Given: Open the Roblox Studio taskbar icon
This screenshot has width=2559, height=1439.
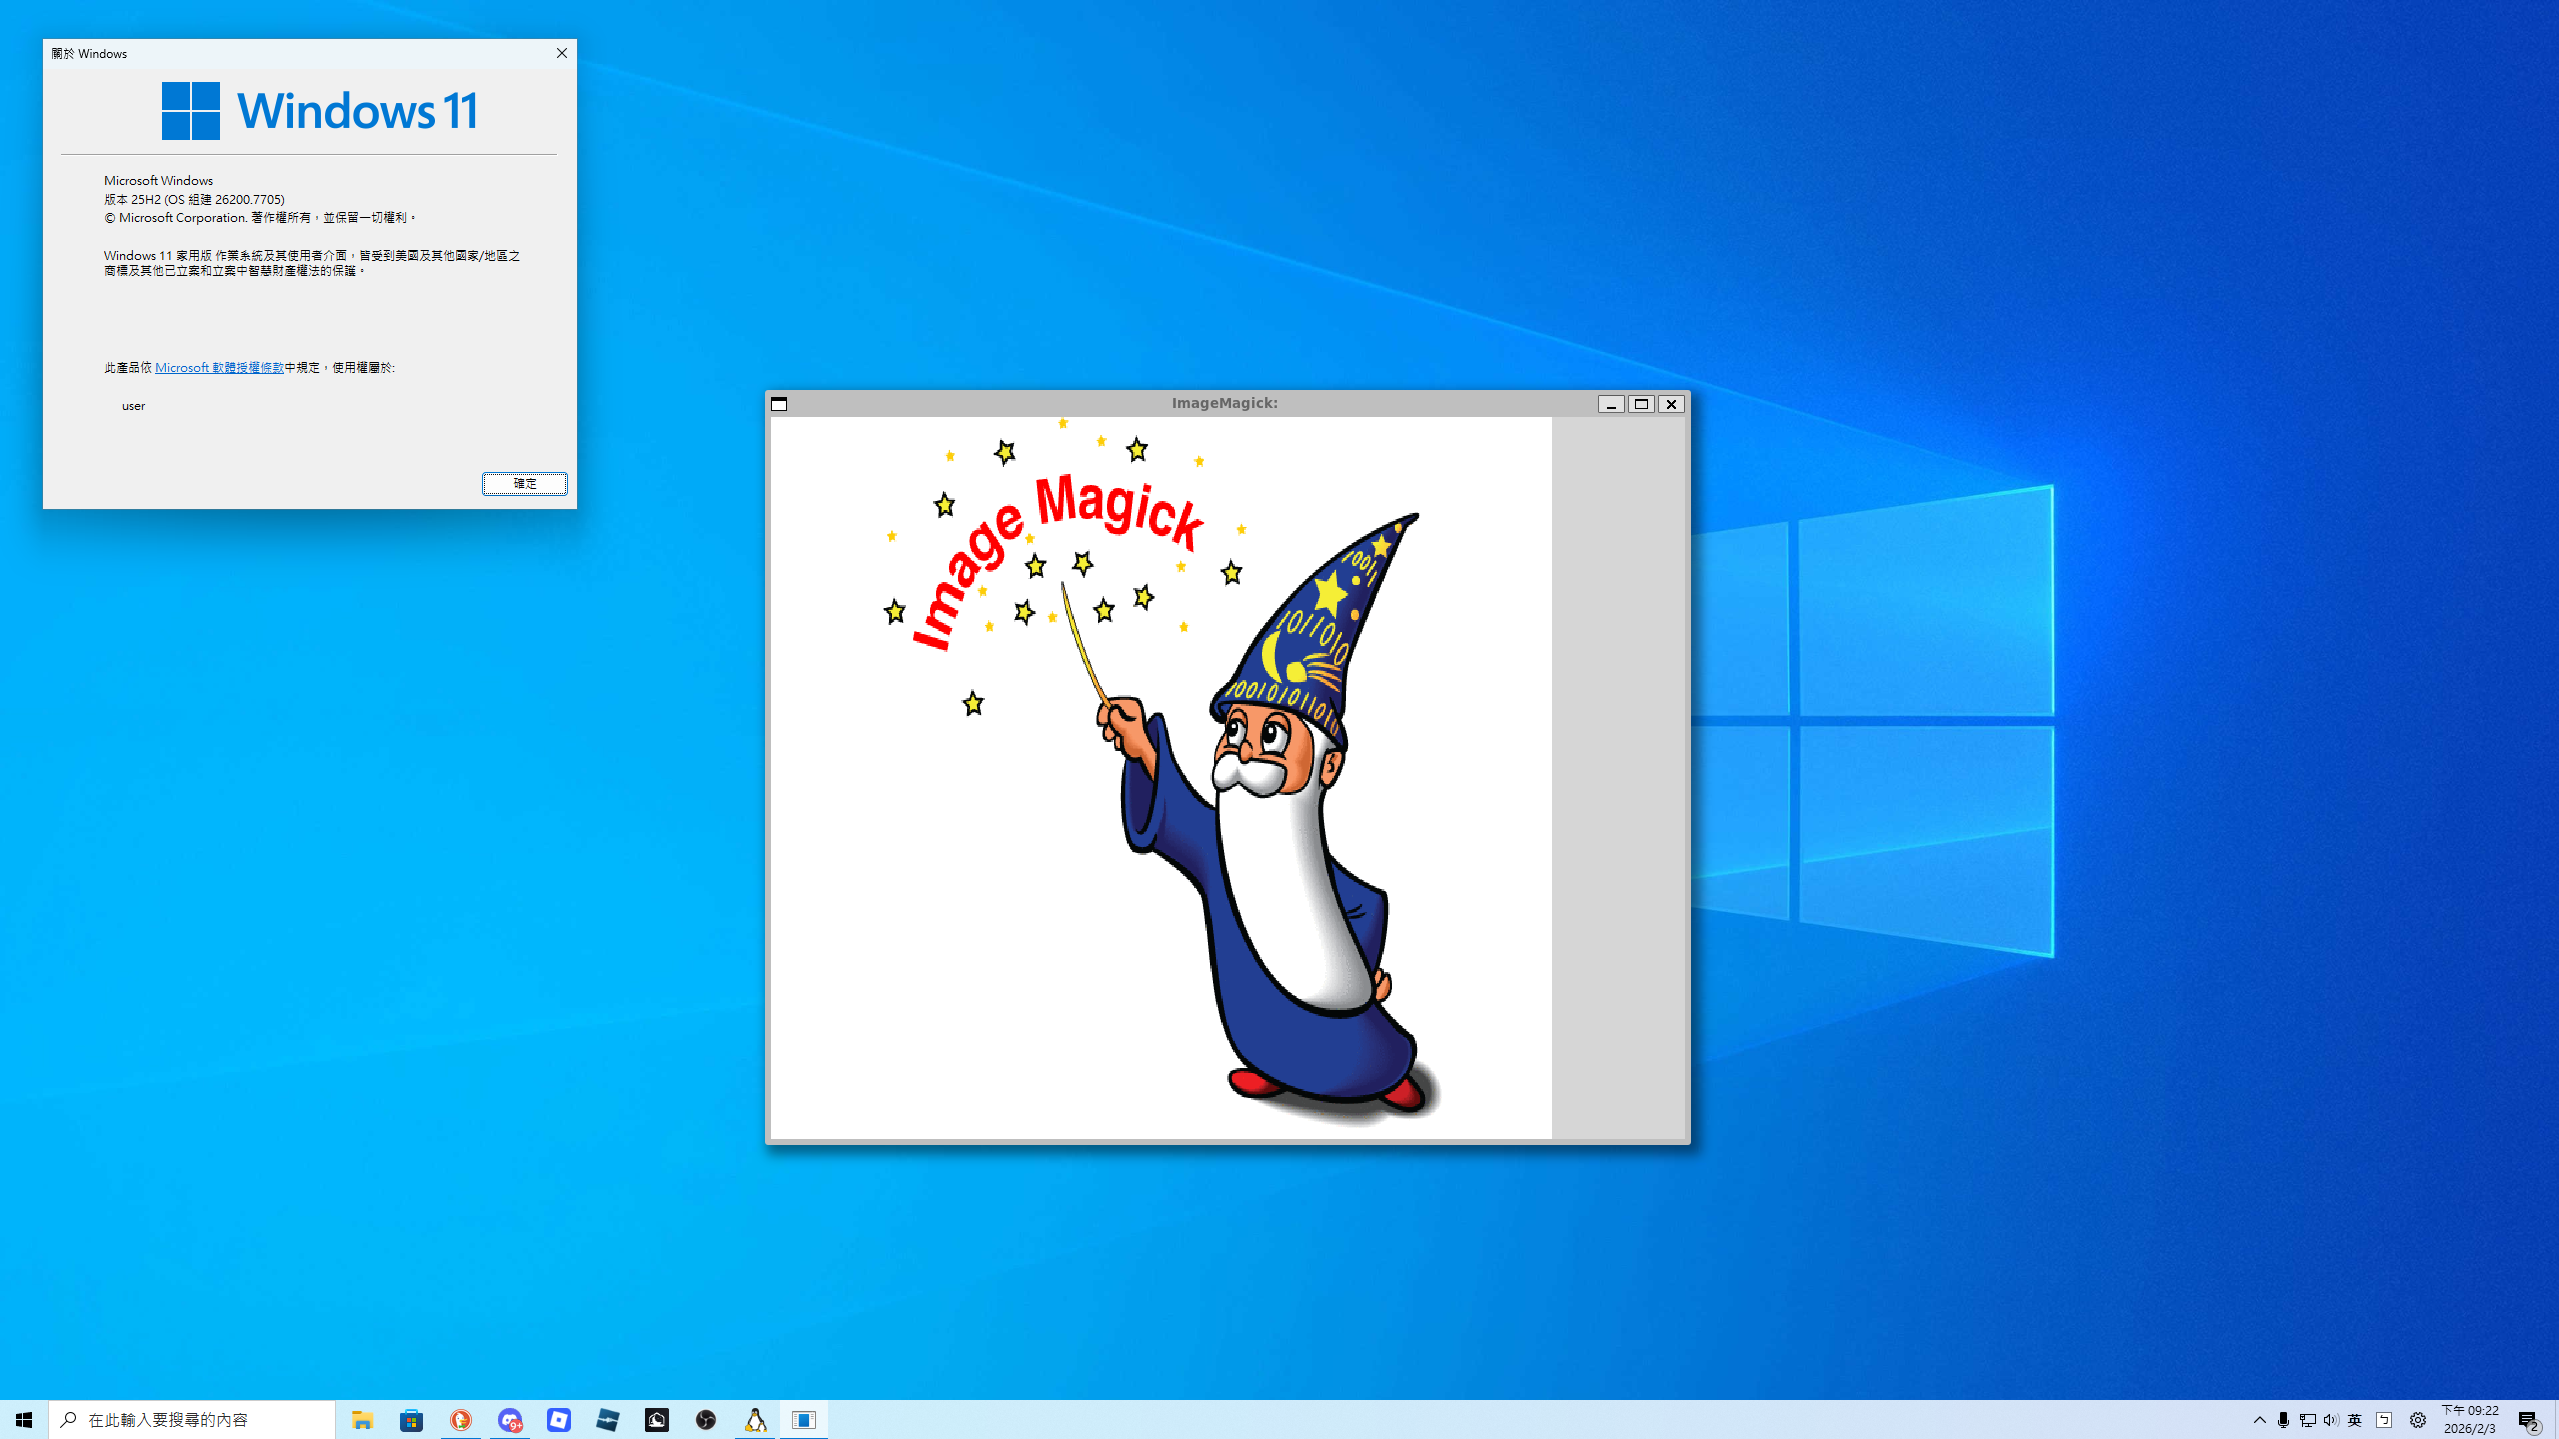Looking at the screenshot, I should [607, 1419].
